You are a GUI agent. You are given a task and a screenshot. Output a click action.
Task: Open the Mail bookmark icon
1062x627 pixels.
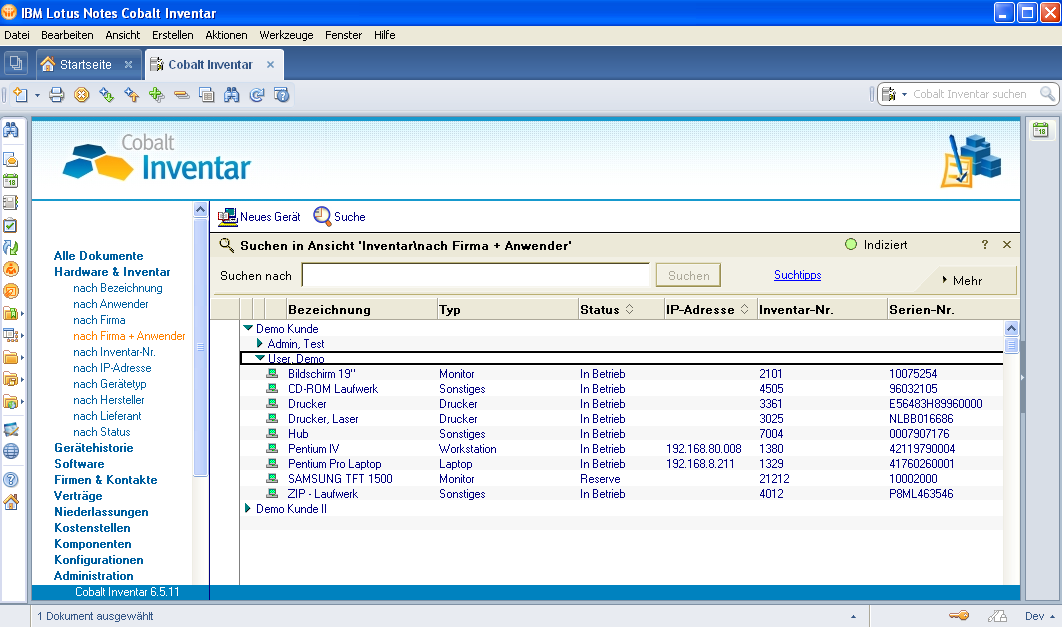11,159
